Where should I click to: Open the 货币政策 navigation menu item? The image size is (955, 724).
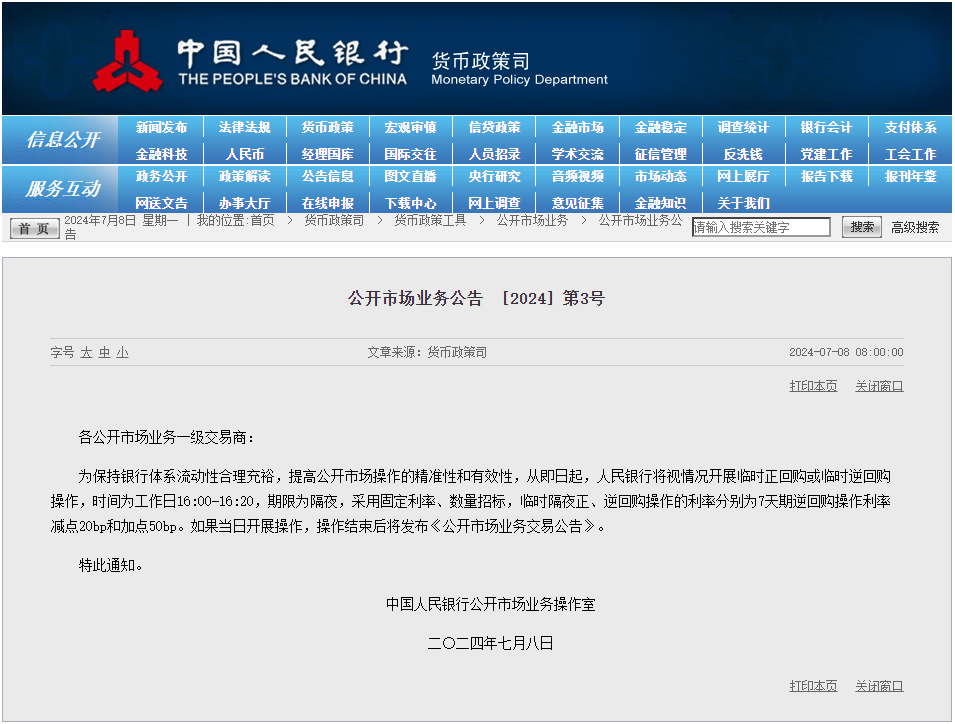(327, 128)
